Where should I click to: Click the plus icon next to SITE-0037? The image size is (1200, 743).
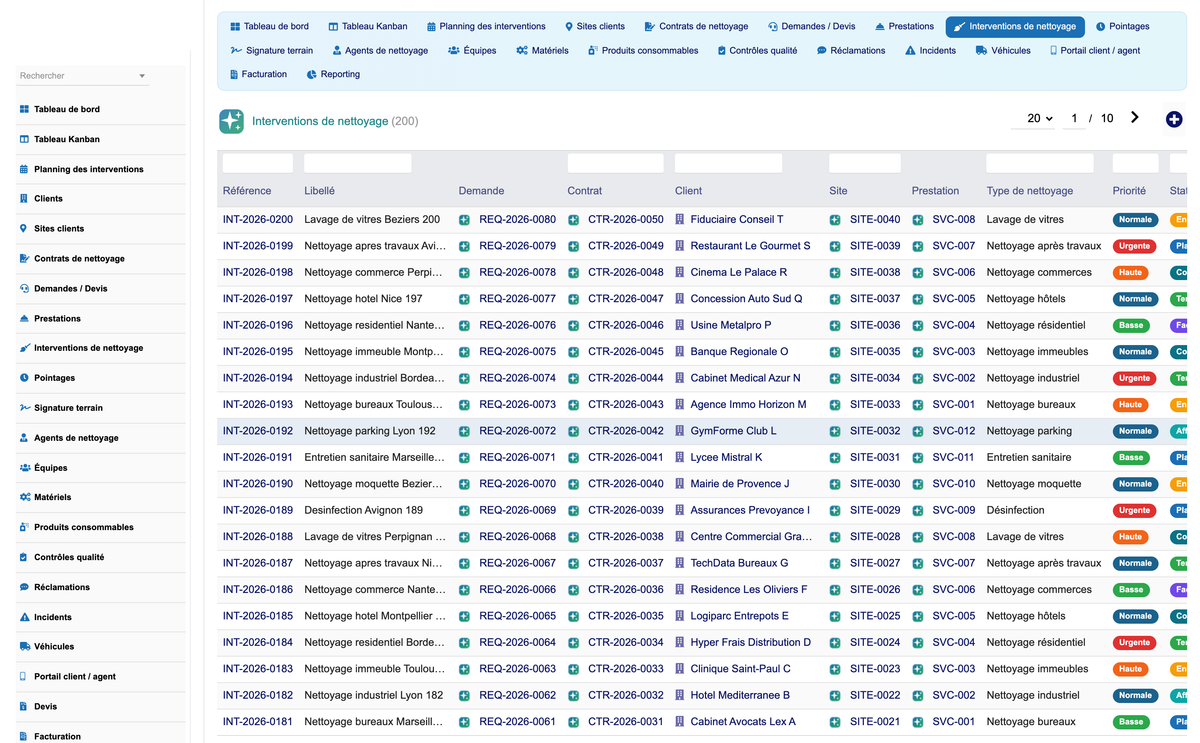(x=835, y=299)
